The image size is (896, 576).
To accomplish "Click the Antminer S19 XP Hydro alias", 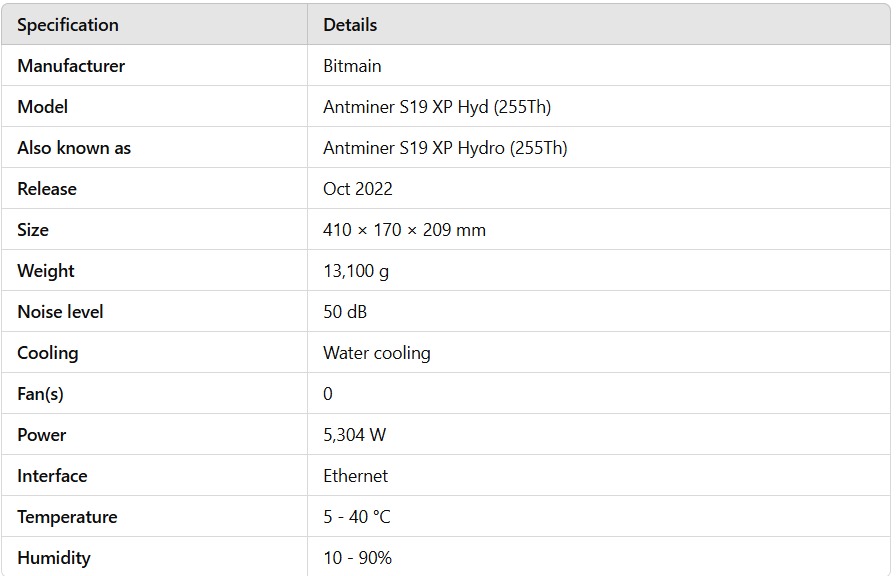I will [x=445, y=148].
